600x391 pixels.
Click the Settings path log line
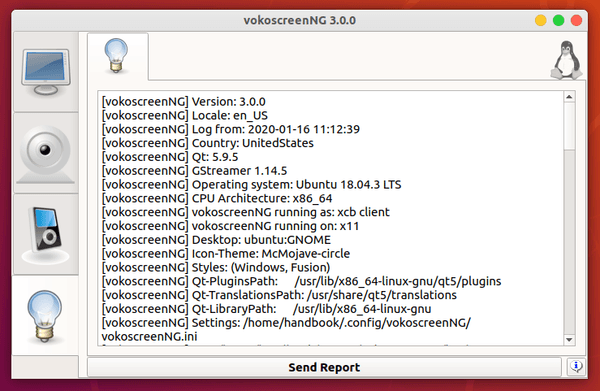pos(286,329)
